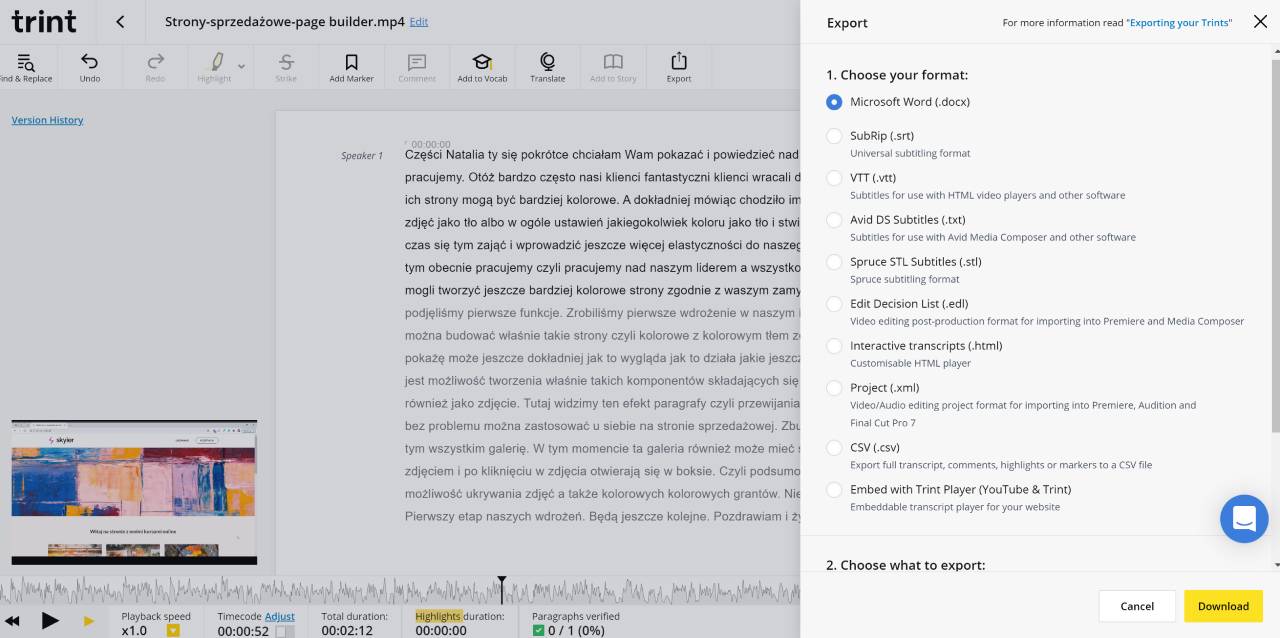The height and width of the screenshot is (638, 1280).
Task: Open the Add to Vocab tool
Action: click(x=482, y=62)
